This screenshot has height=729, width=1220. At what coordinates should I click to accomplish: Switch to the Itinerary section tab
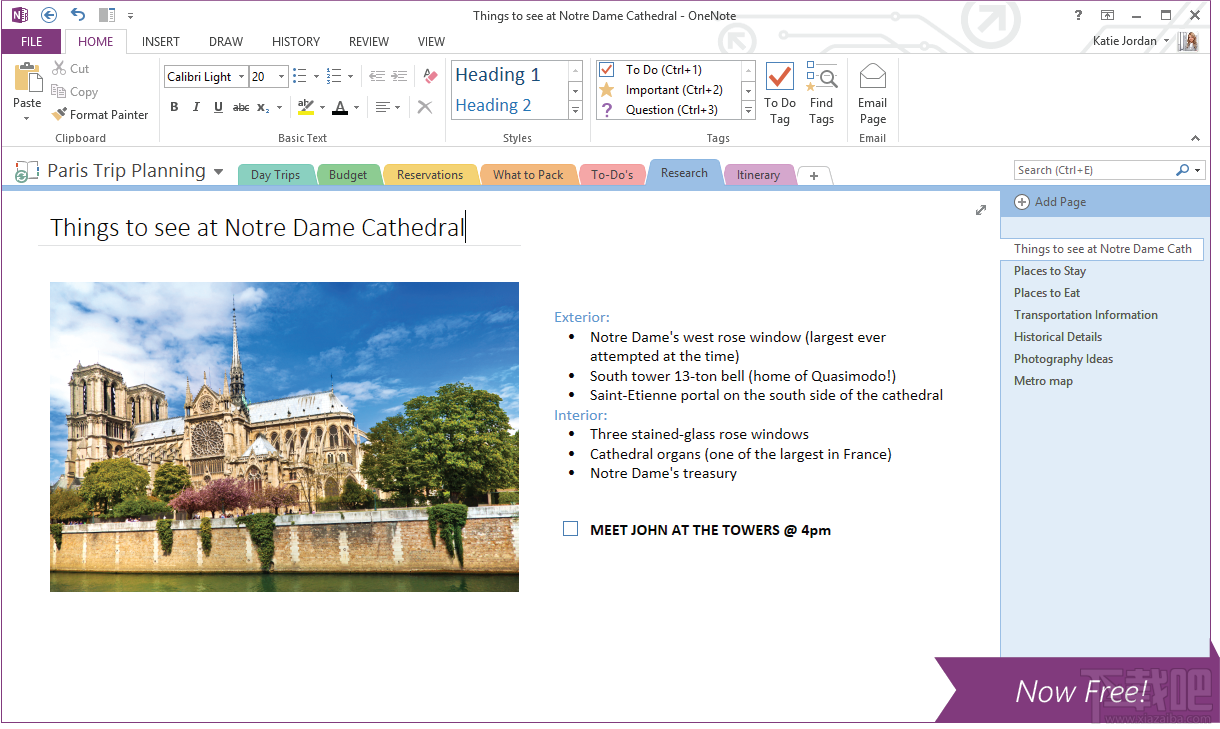758,174
